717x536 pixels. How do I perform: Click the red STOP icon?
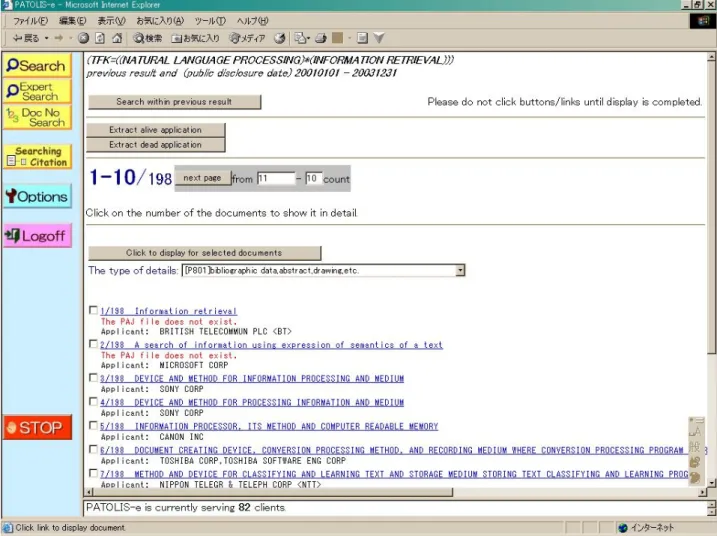click(37, 428)
